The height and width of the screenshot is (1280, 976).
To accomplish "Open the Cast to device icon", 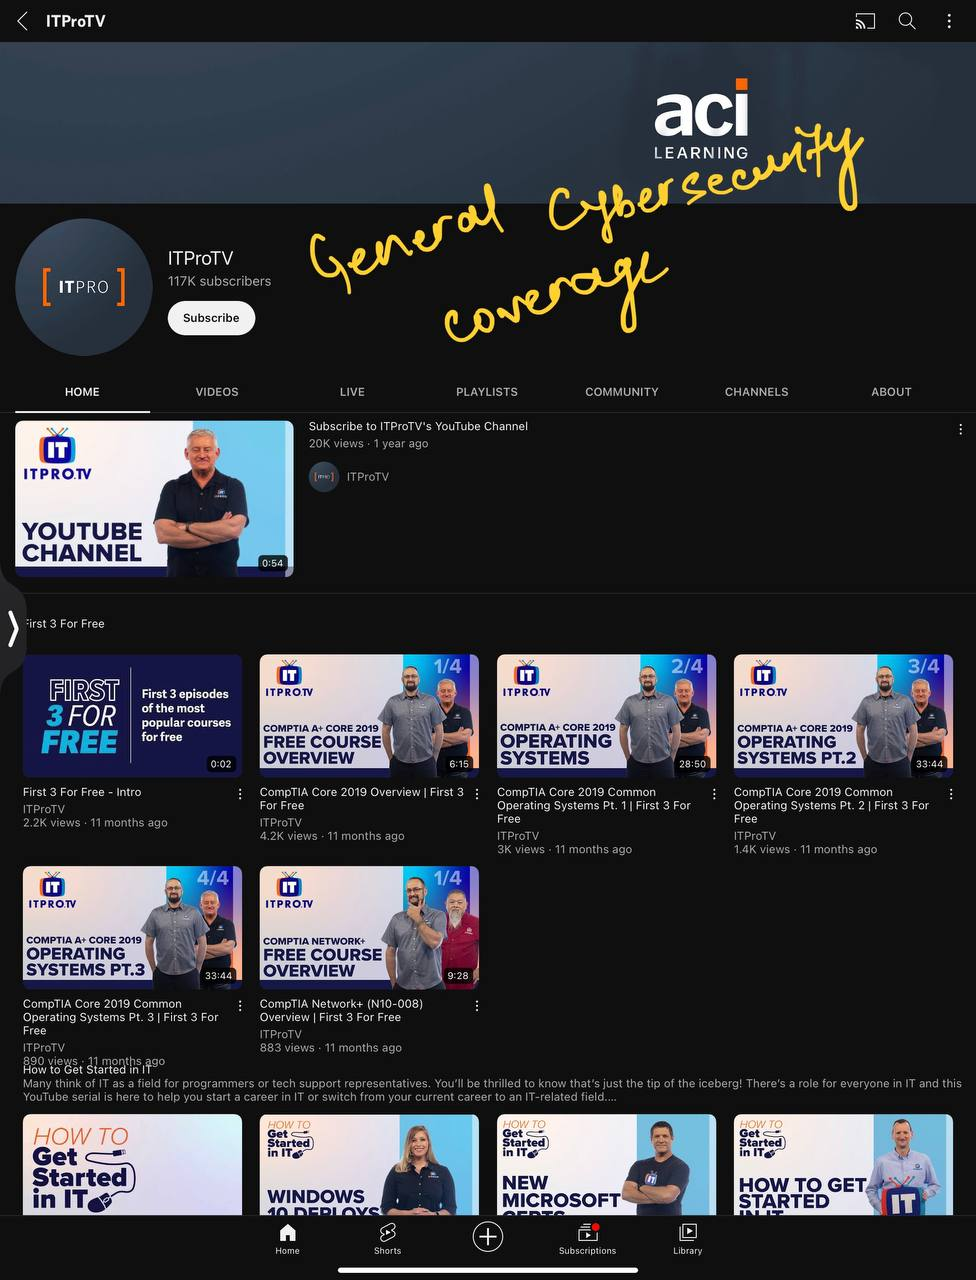I will coord(865,21).
